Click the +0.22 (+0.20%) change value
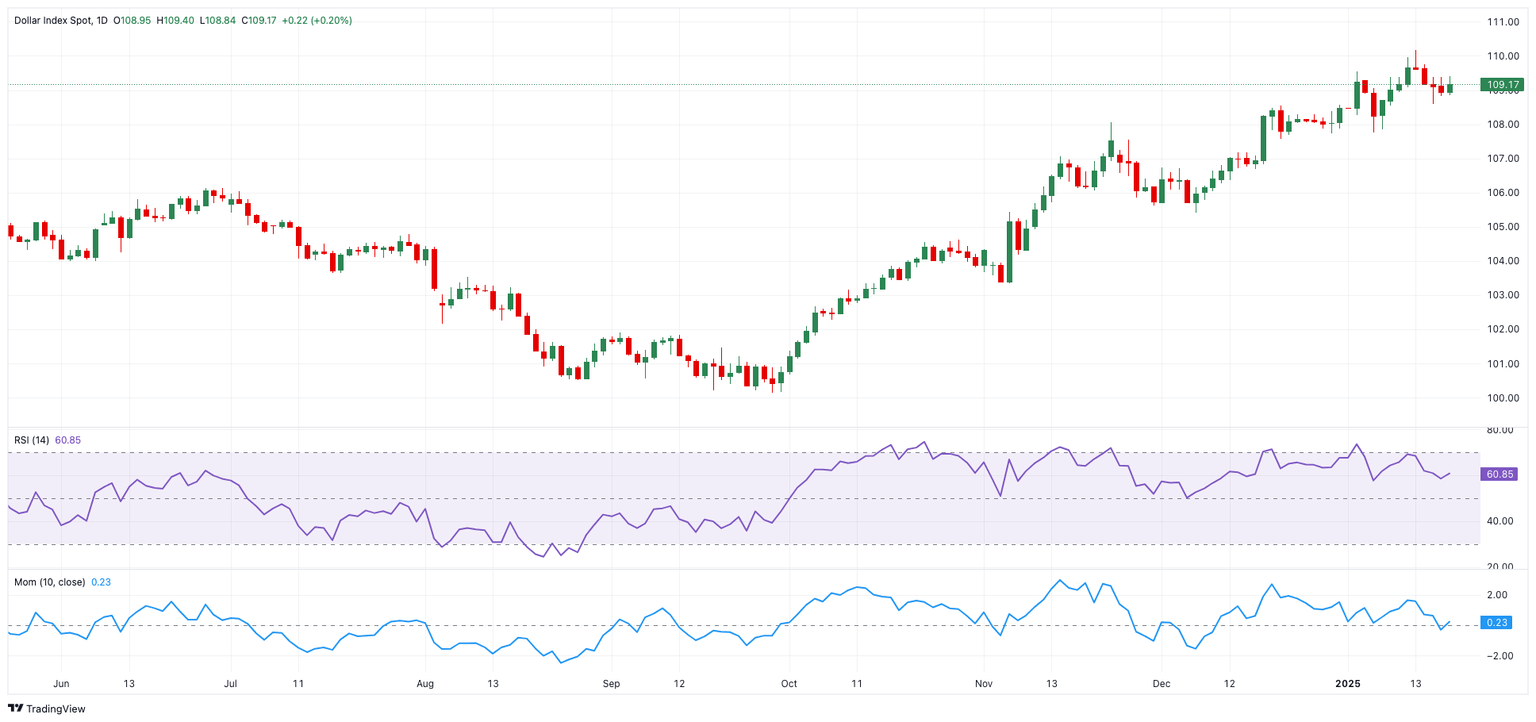This screenshot has height=722, width=1536. [x=316, y=20]
